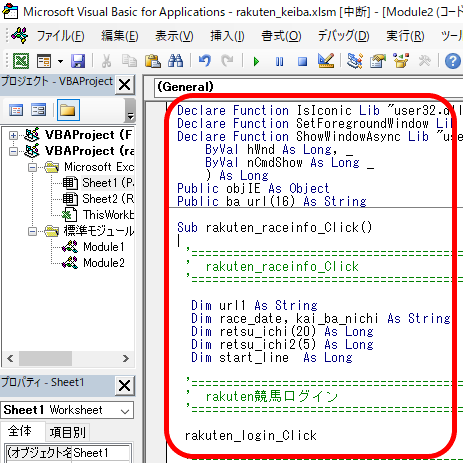Collapse the 標準モジュール folder
This screenshot has width=463, height=463.
(32, 231)
